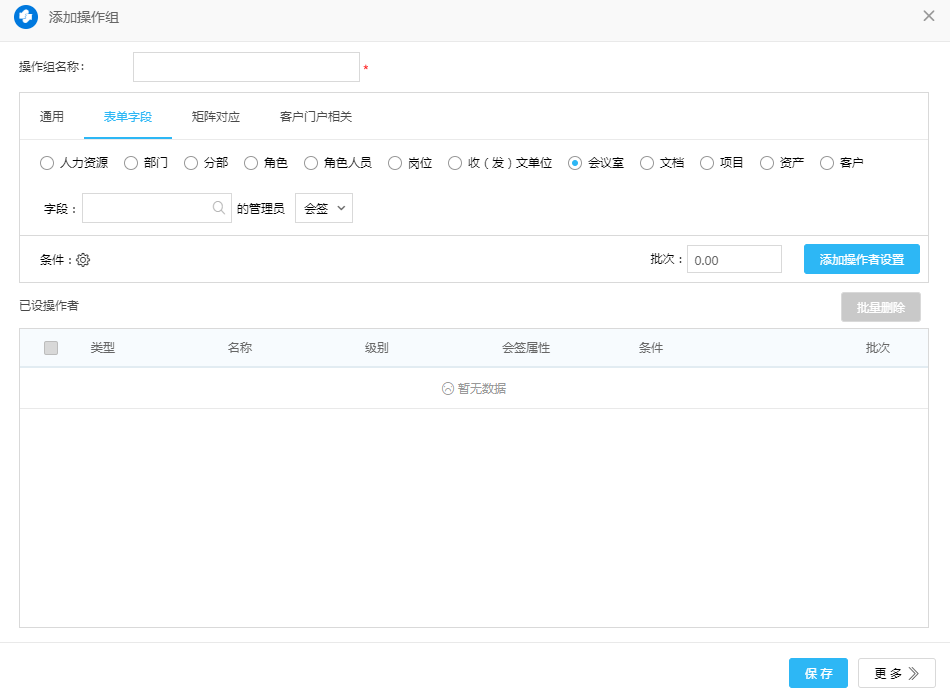Click the 保存 button
Image resolution: width=950 pixels, height=696 pixels.
(x=818, y=673)
